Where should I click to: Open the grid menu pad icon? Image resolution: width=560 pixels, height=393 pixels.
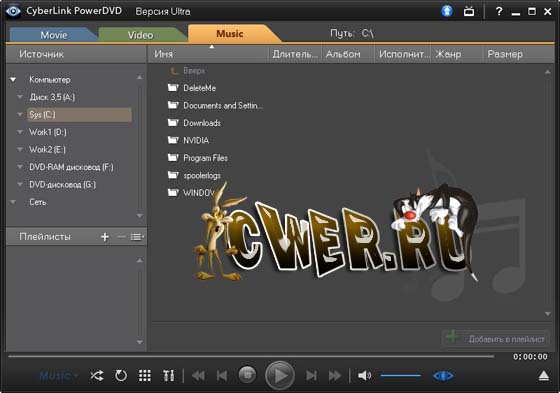point(145,375)
